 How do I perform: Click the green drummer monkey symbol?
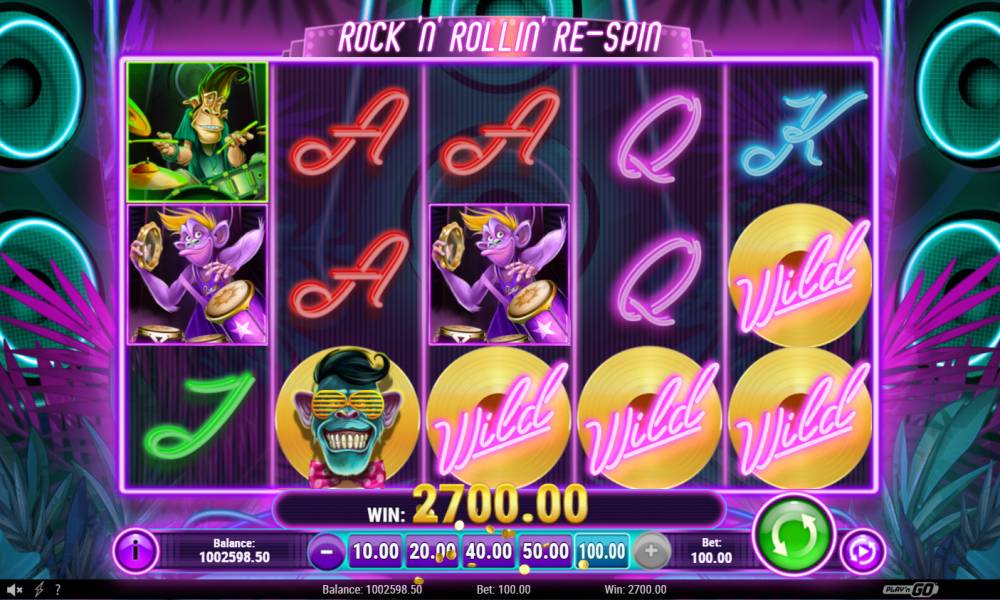[197, 132]
